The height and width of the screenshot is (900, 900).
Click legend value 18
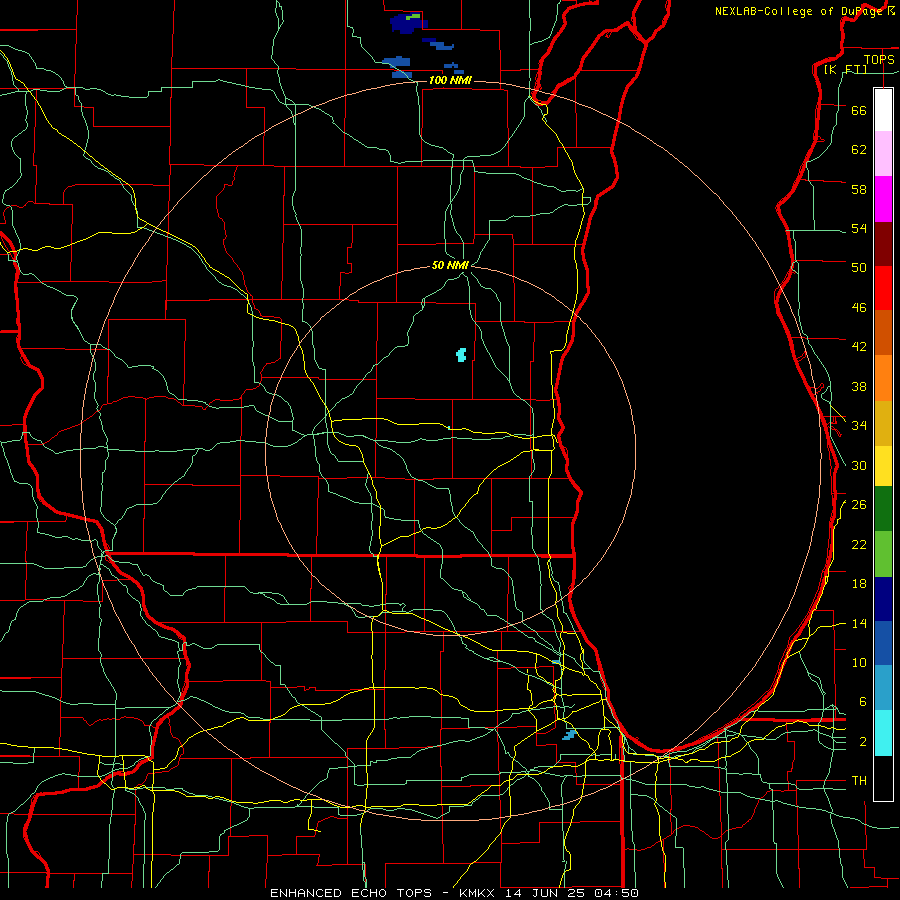click(859, 583)
